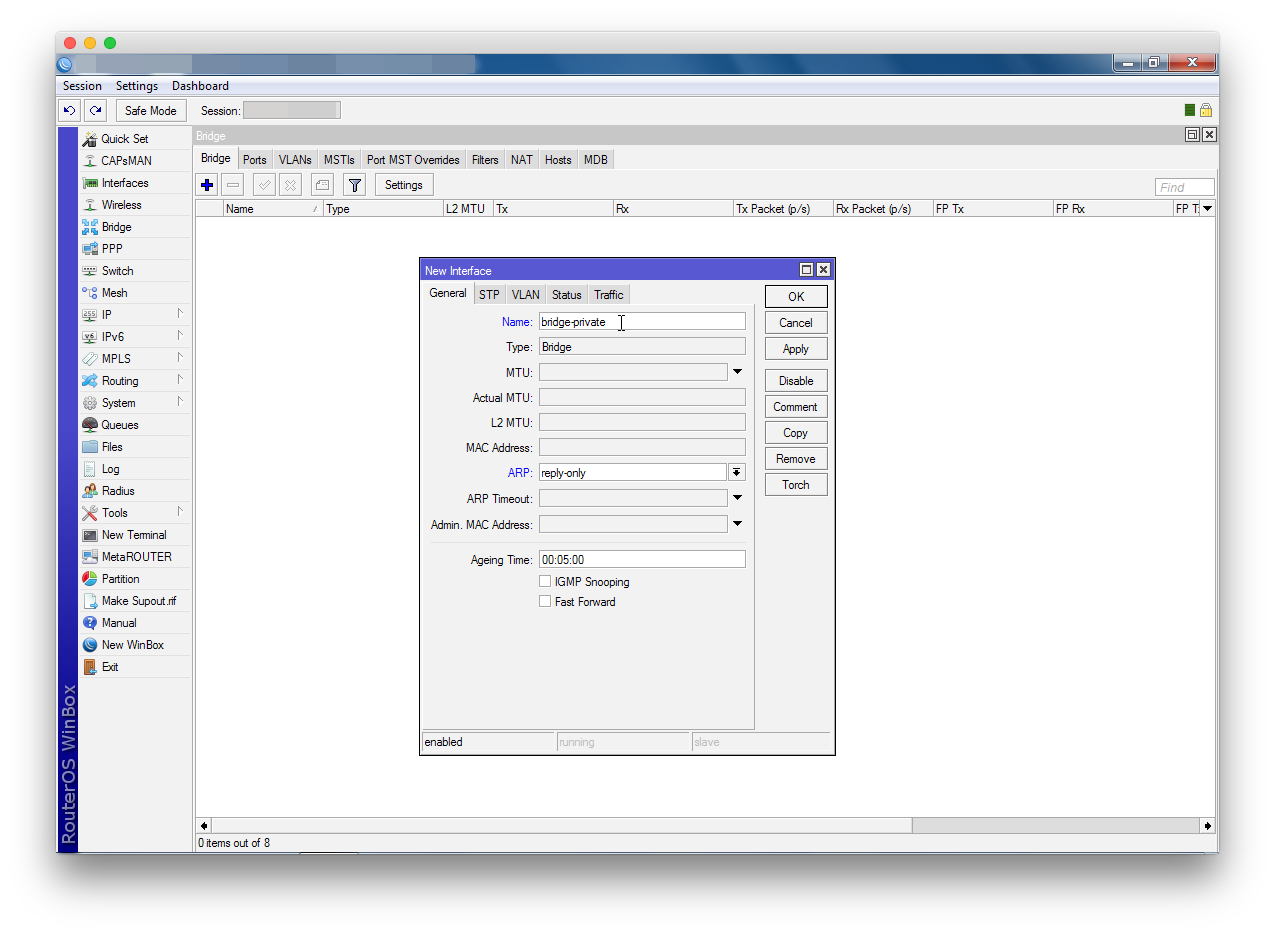
Task: Expand the Admin. MAC Address field arrow
Action: coord(737,524)
